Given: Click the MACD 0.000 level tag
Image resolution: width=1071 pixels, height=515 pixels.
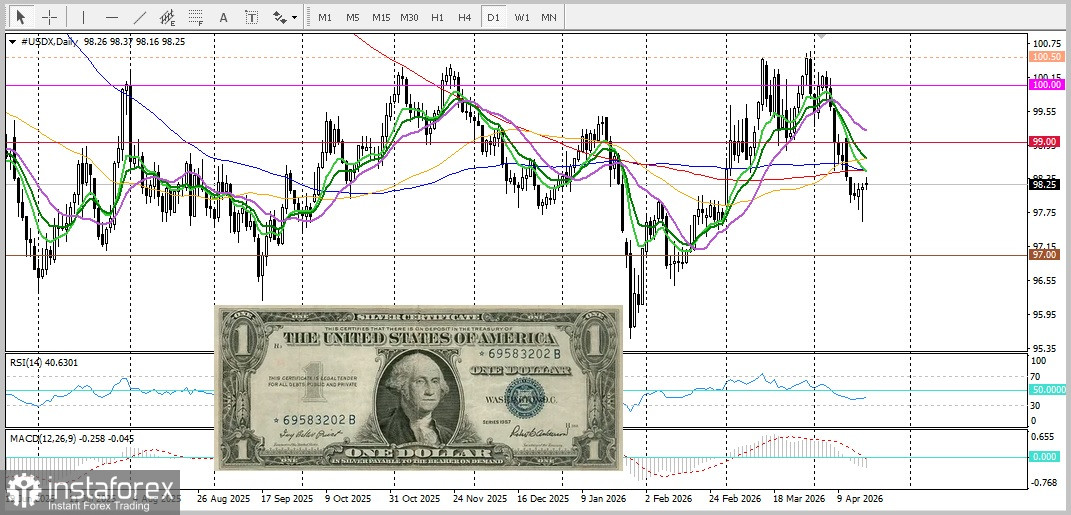Looking at the screenshot, I should pos(1044,456).
